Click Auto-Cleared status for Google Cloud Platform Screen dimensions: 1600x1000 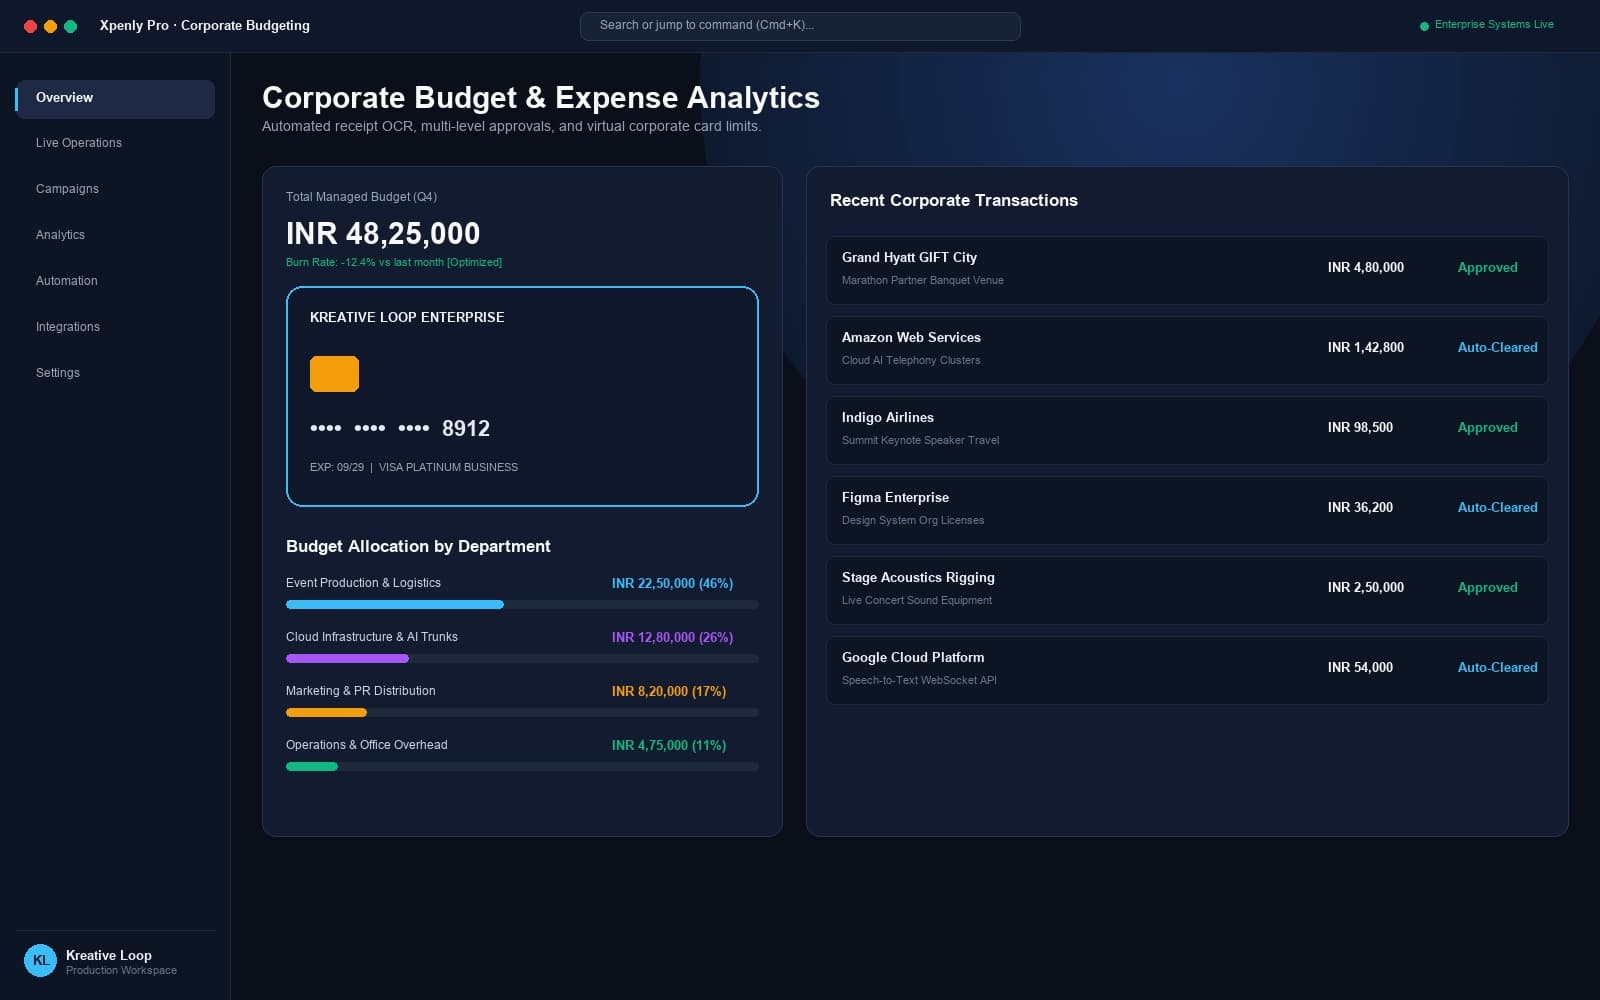pos(1497,668)
